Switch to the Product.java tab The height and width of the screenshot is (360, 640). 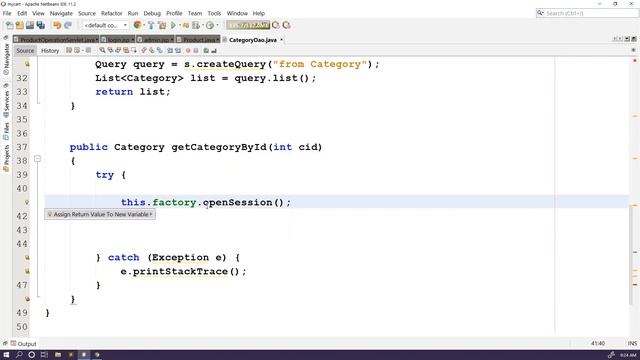[x=198, y=40]
